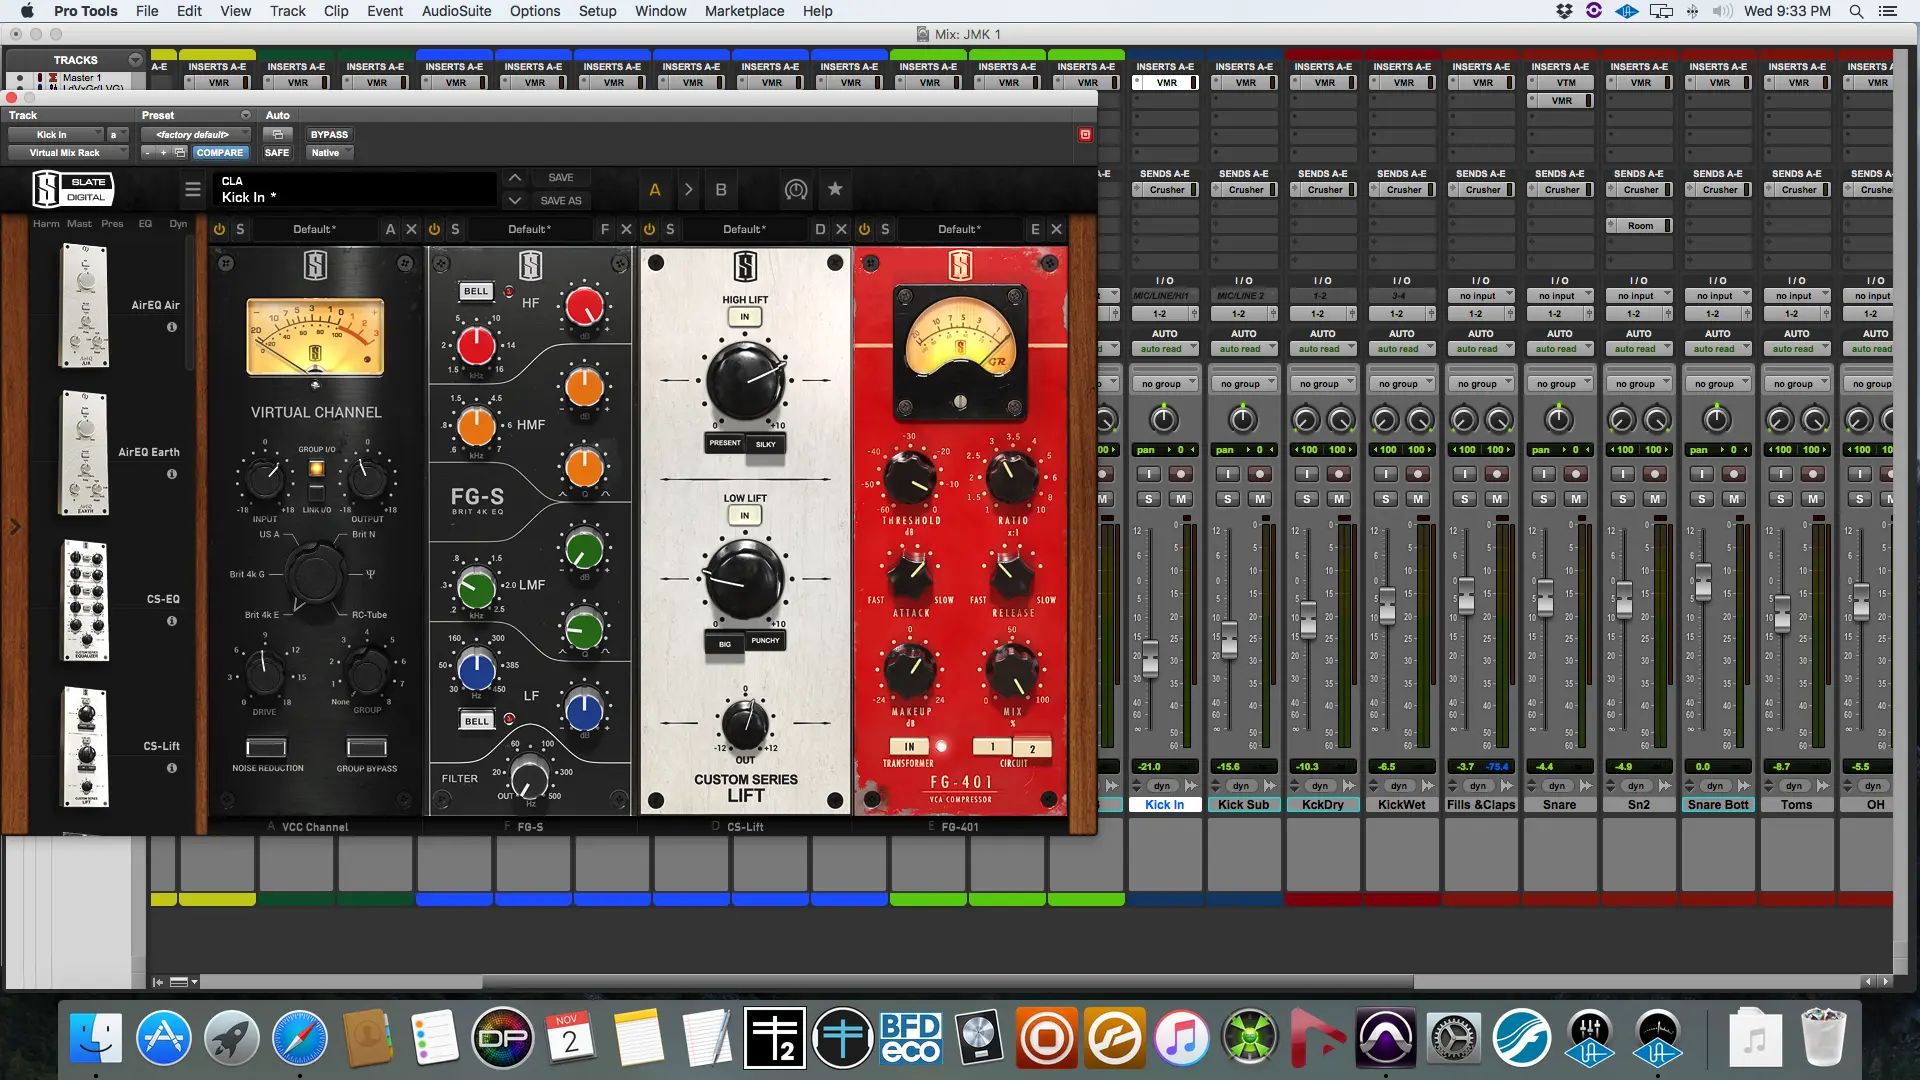Click the Slate Digital logo
1920x1080 pixels.
click(x=72, y=189)
